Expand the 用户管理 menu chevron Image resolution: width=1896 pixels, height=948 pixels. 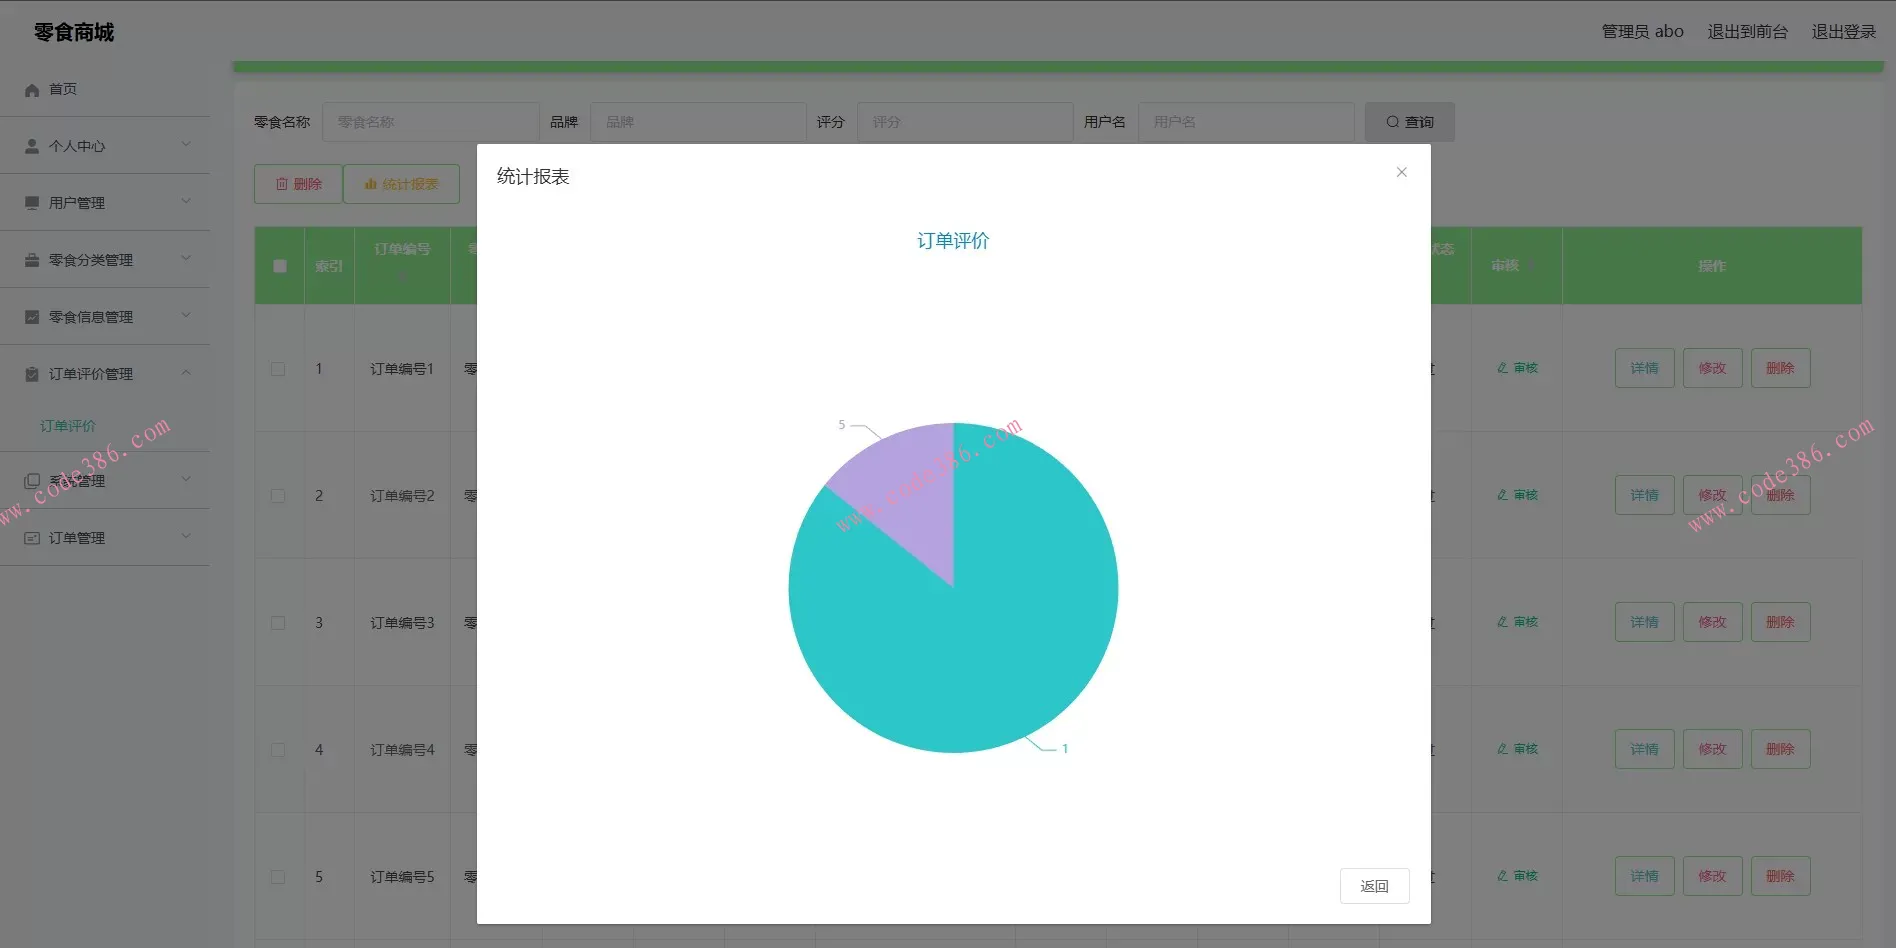click(186, 202)
